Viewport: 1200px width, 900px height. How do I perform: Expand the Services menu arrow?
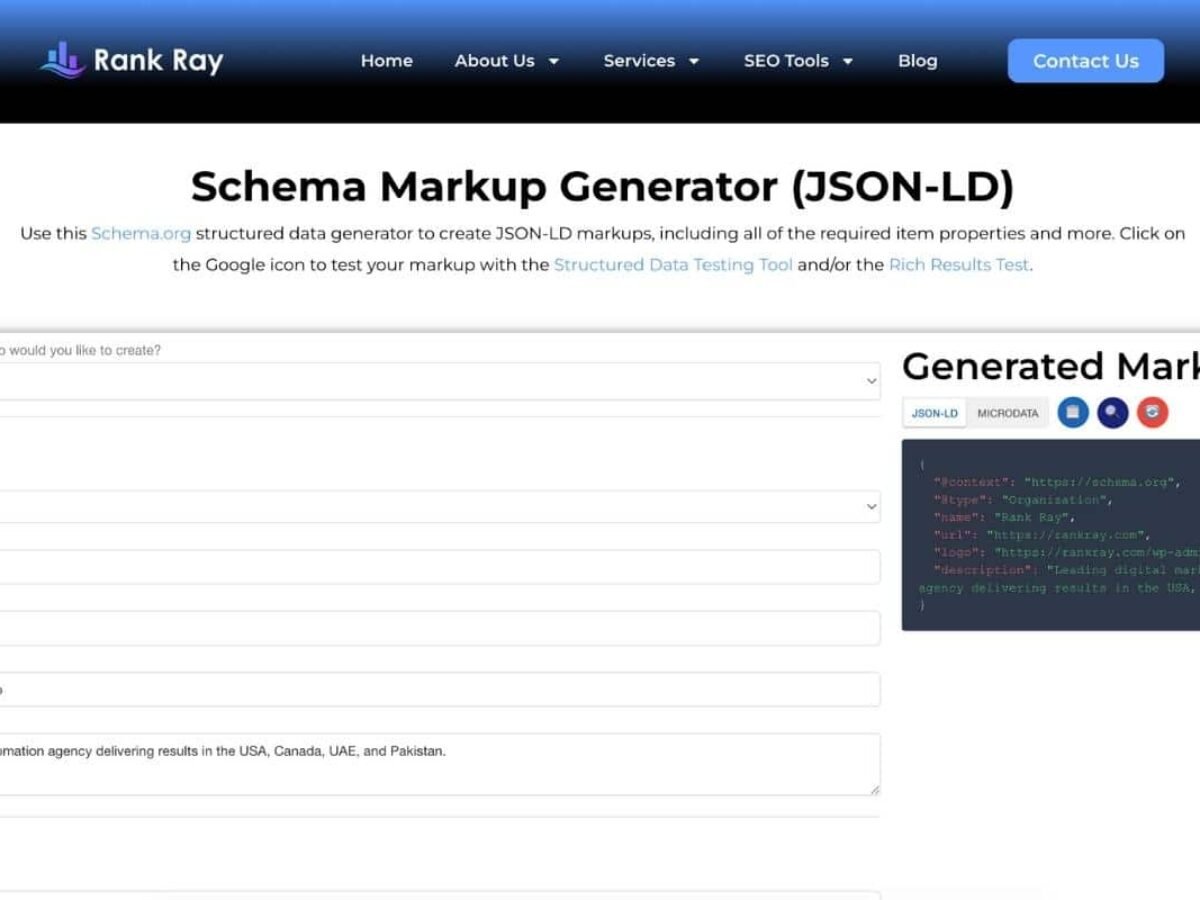click(x=694, y=62)
